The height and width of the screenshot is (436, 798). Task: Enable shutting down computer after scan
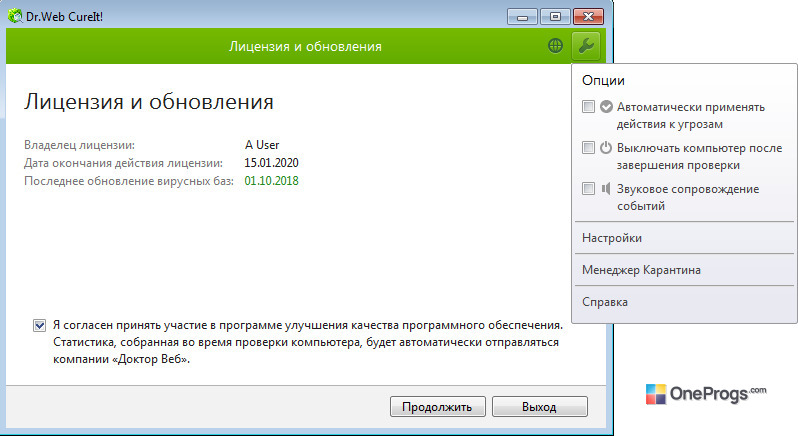pos(588,148)
